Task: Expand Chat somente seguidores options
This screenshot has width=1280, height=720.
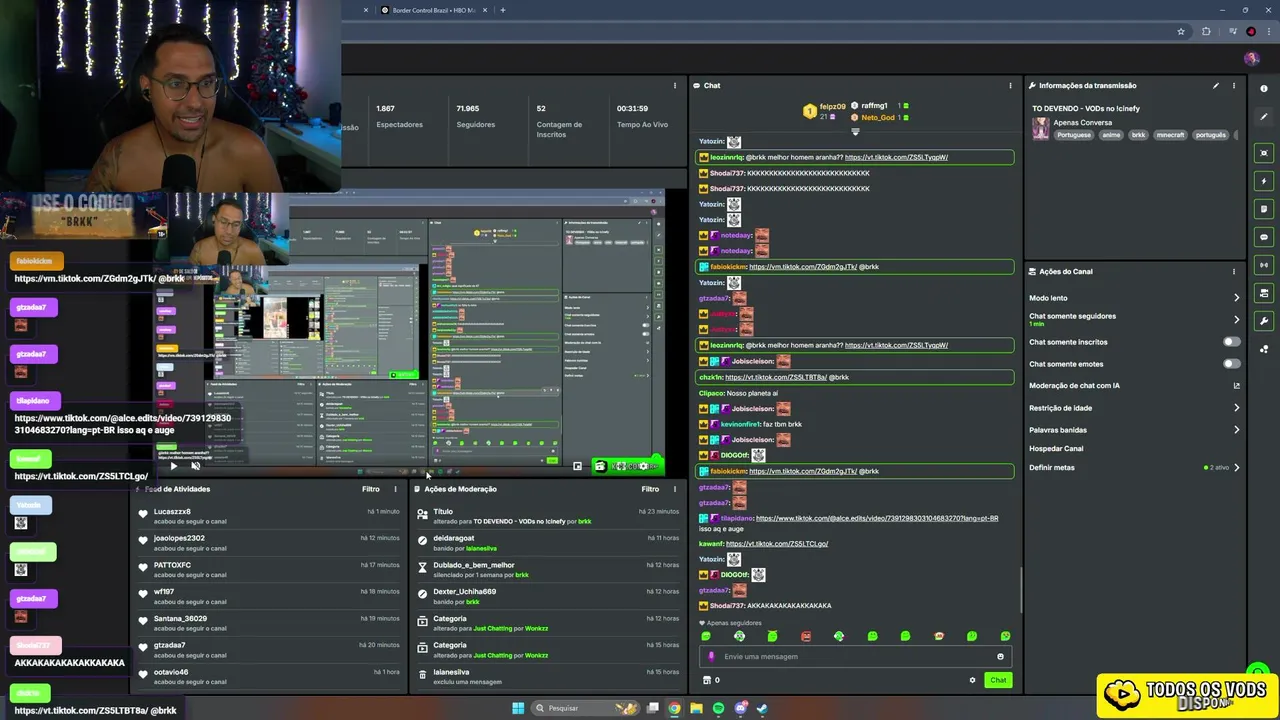Action: pos(1236,320)
